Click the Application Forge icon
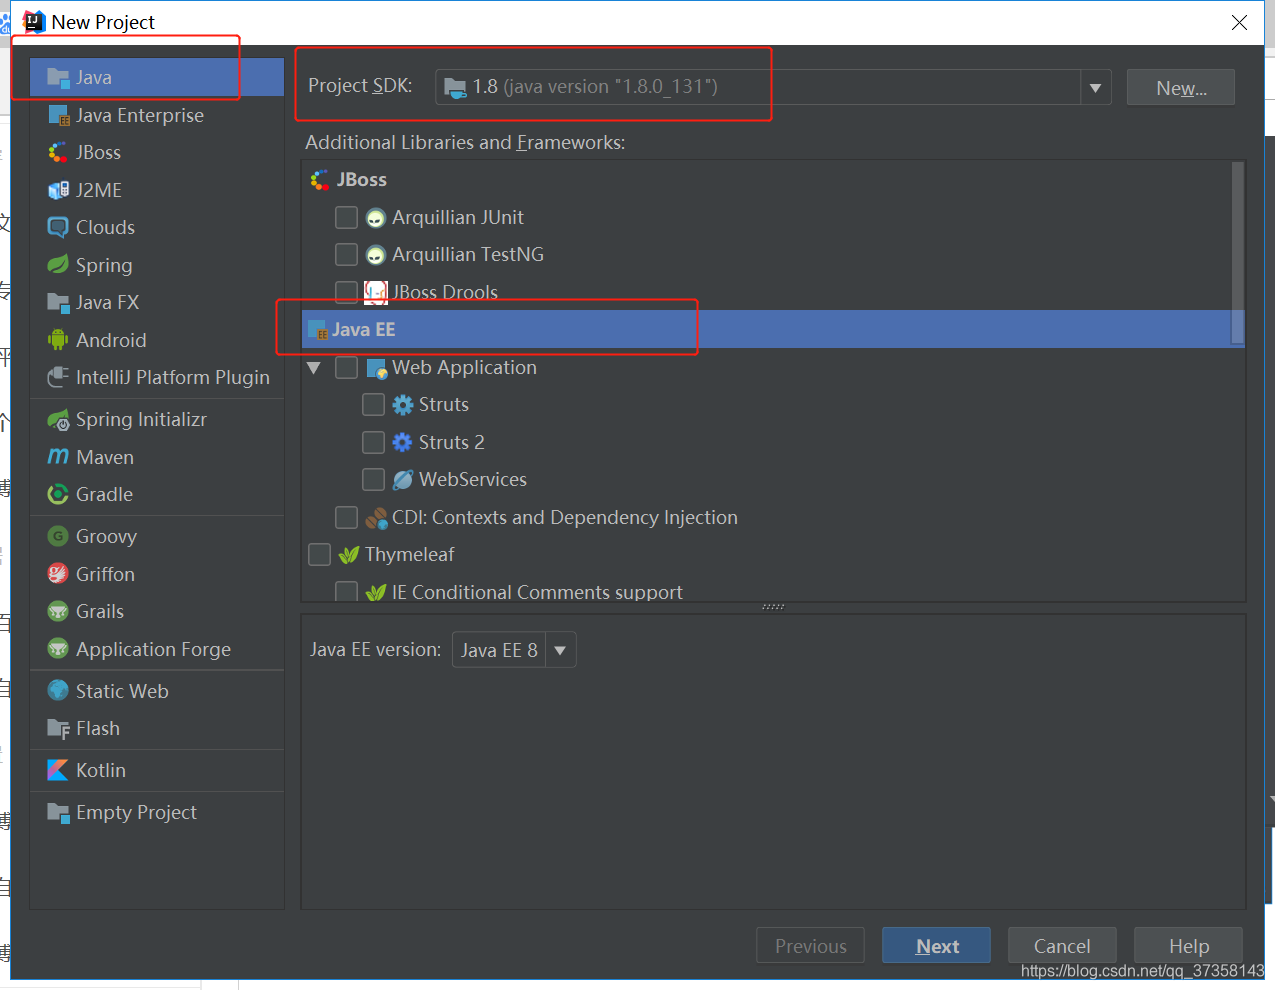Viewport: 1275px width, 990px height. [58, 649]
